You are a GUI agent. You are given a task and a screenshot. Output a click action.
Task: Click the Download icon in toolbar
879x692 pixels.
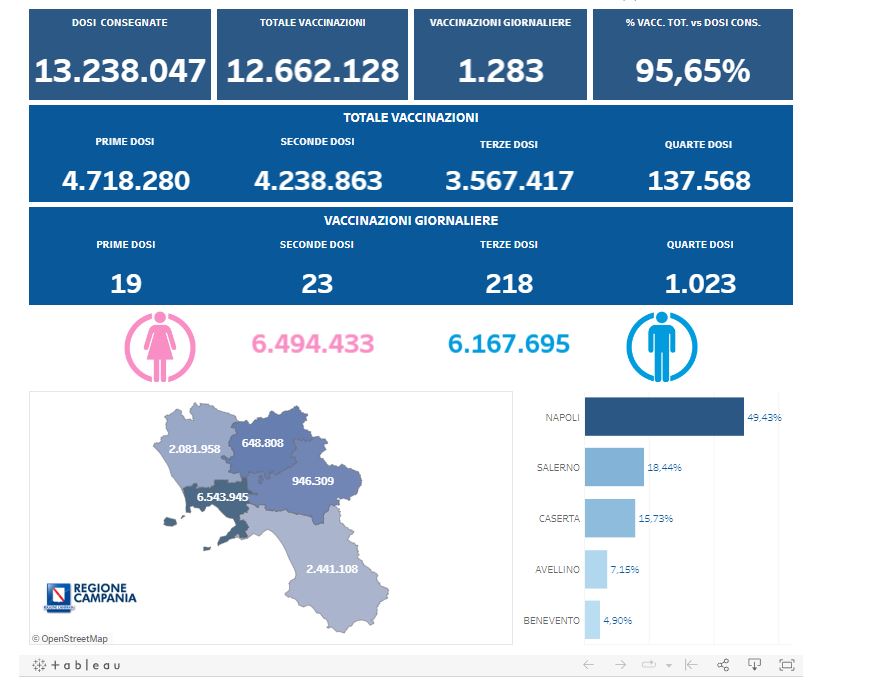(x=755, y=665)
